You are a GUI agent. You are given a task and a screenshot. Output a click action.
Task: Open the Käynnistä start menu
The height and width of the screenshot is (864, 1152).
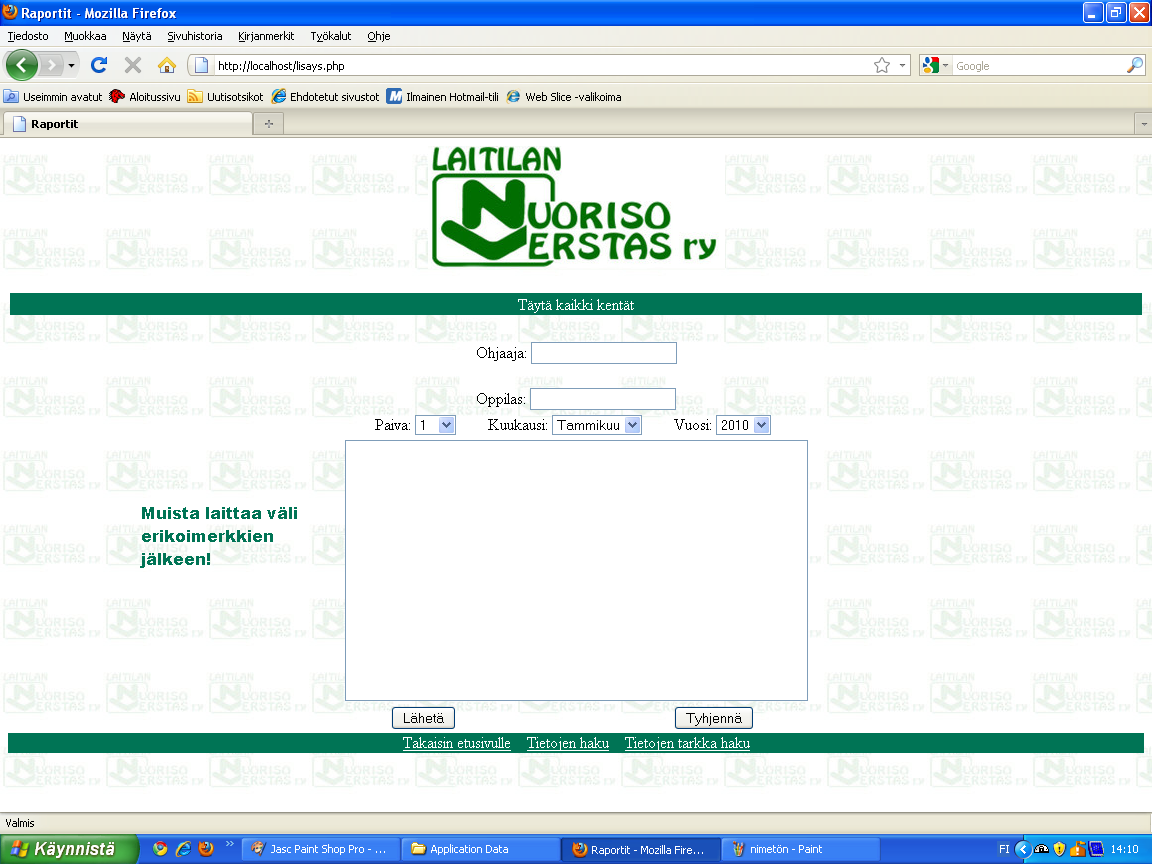click(x=69, y=849)
